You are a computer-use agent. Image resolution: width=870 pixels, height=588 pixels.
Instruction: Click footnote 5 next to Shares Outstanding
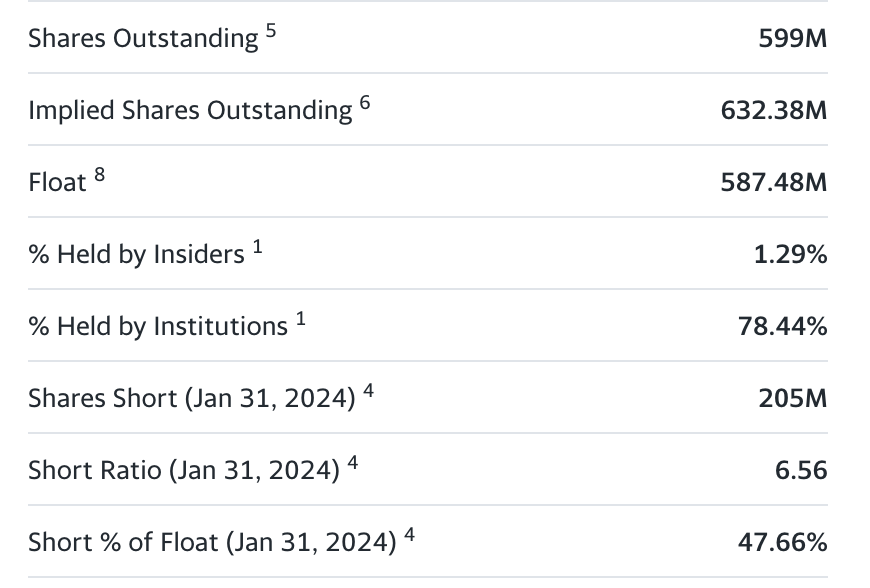point(271,30)
